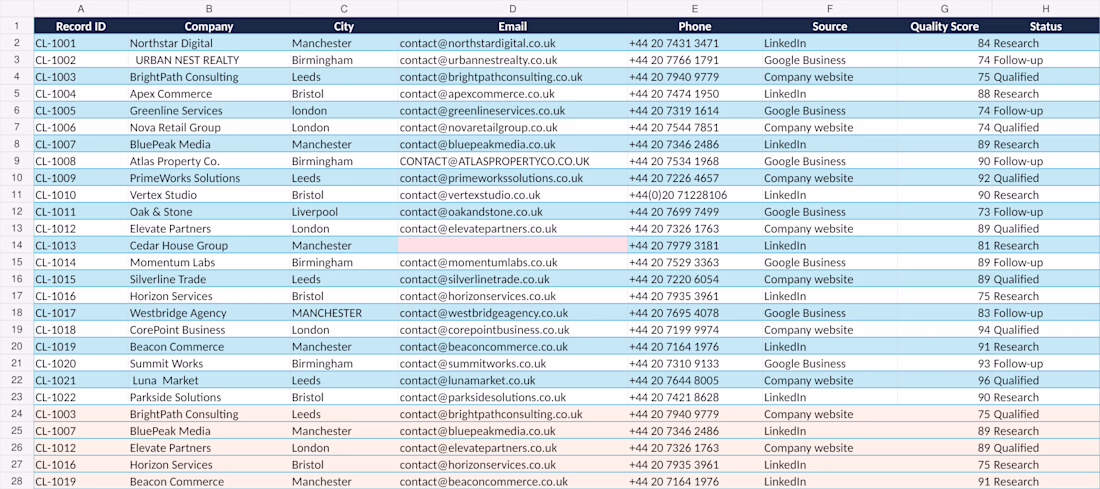The width and height of the screenshot is (1100, 489).
Task: Select cell 'Apex Commerce'
Action: point(209,94)
